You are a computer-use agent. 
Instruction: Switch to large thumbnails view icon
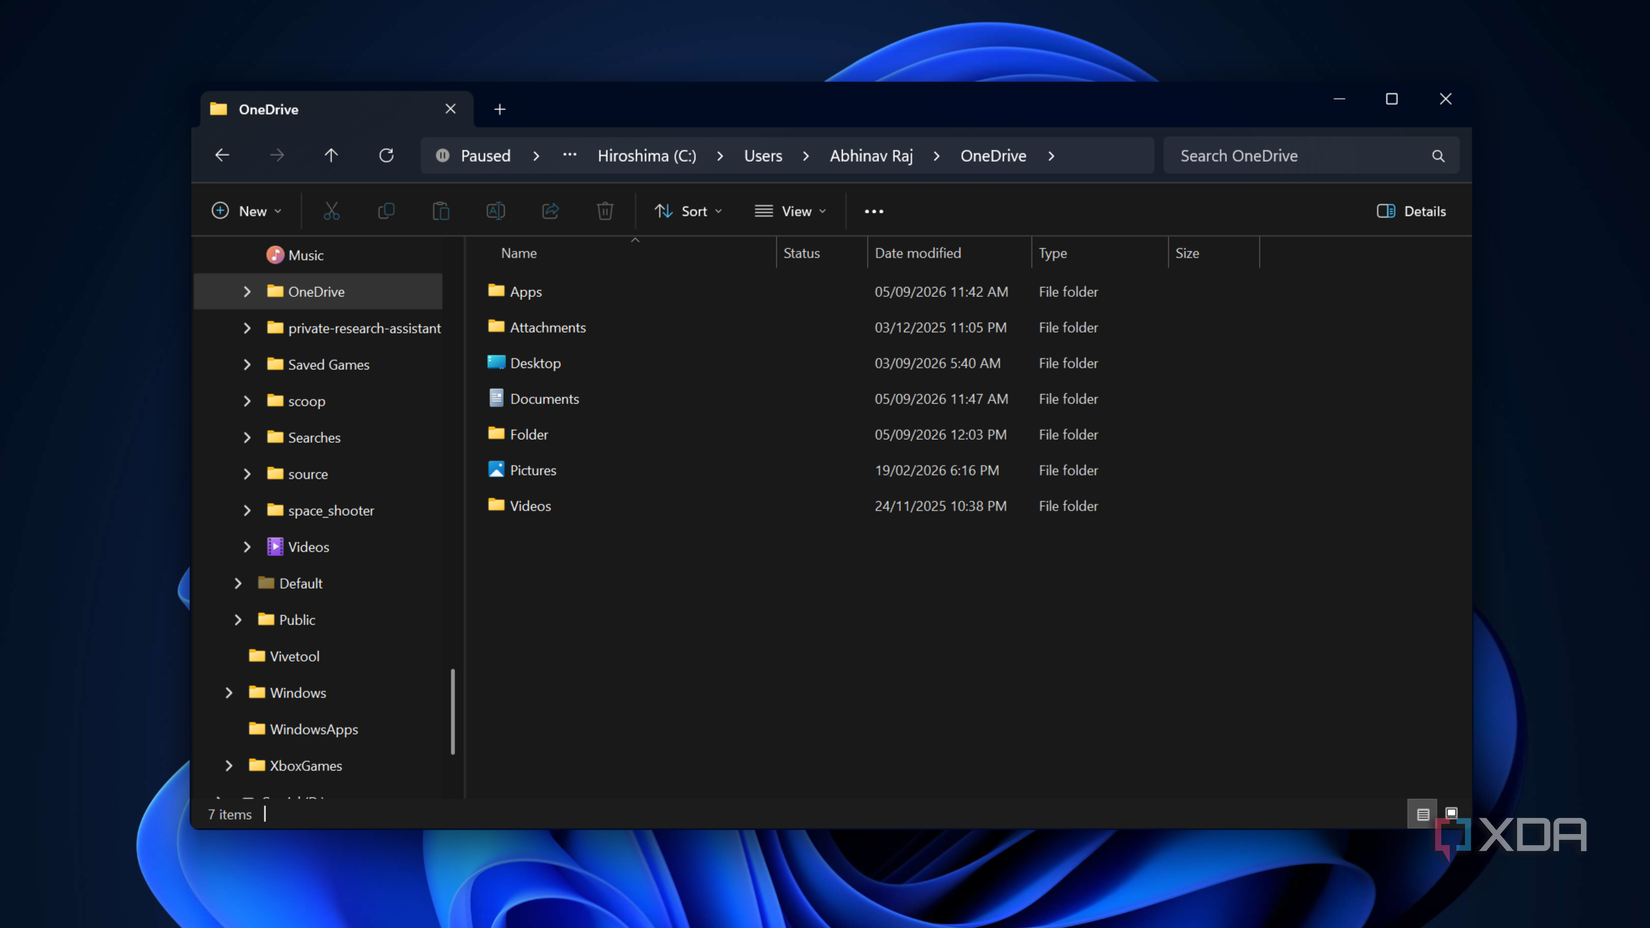[1452, 814]
